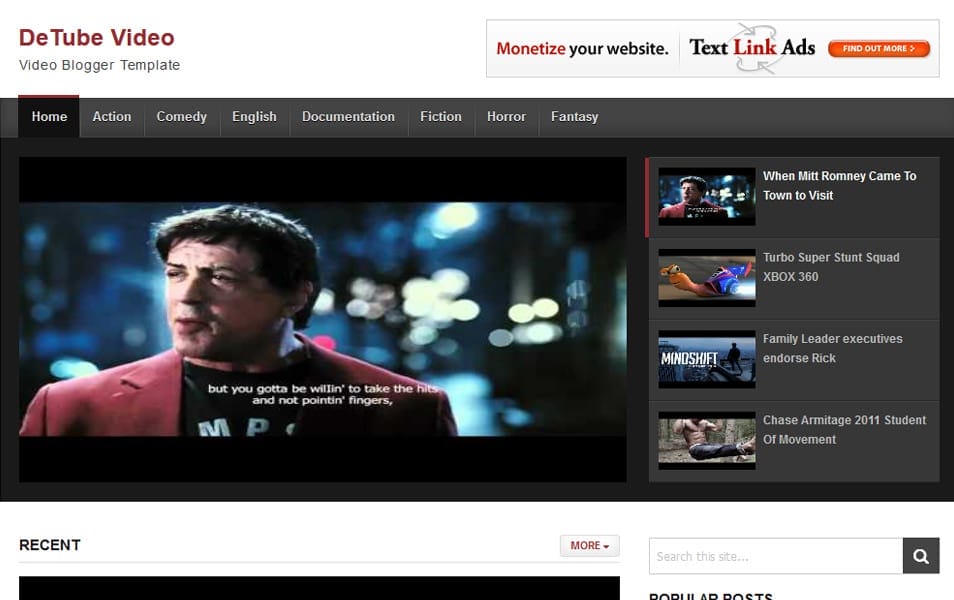The height and width of the screenshot is (600, 954).
Task: Open 'Chase Armitage 2011 Student Of Movement'
Action: 844,430
